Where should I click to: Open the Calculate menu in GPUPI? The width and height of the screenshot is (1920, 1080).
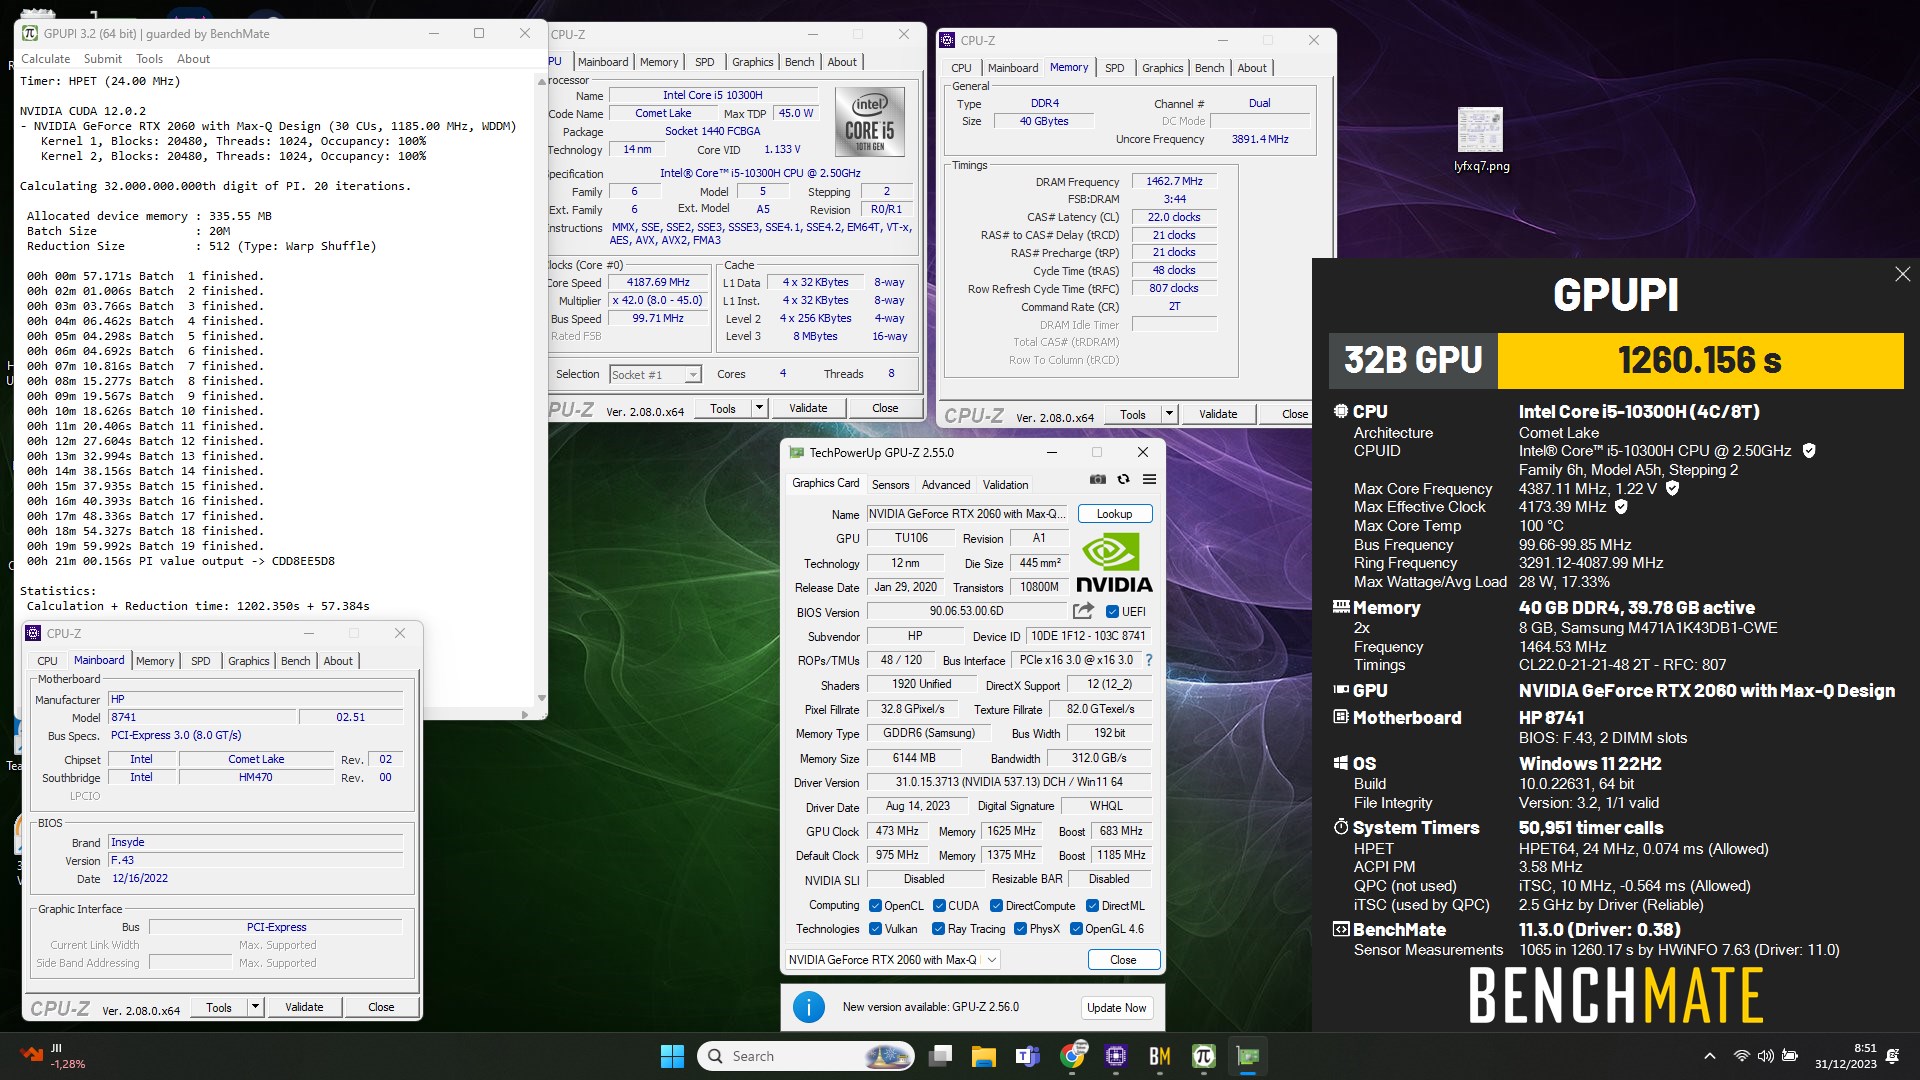pyautogui.click(x=45, y=59)
